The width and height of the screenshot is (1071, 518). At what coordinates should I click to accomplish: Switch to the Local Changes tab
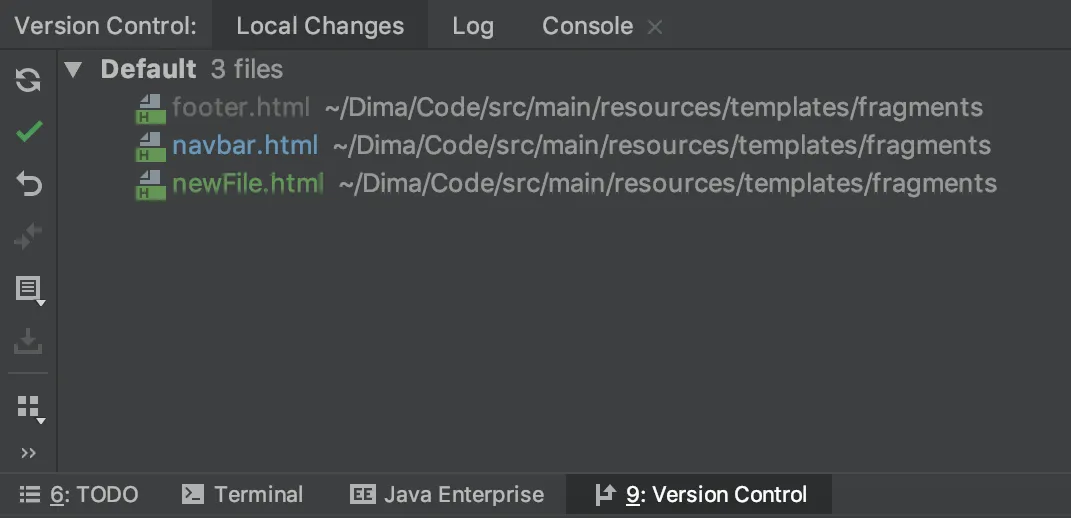pos(320,26)
